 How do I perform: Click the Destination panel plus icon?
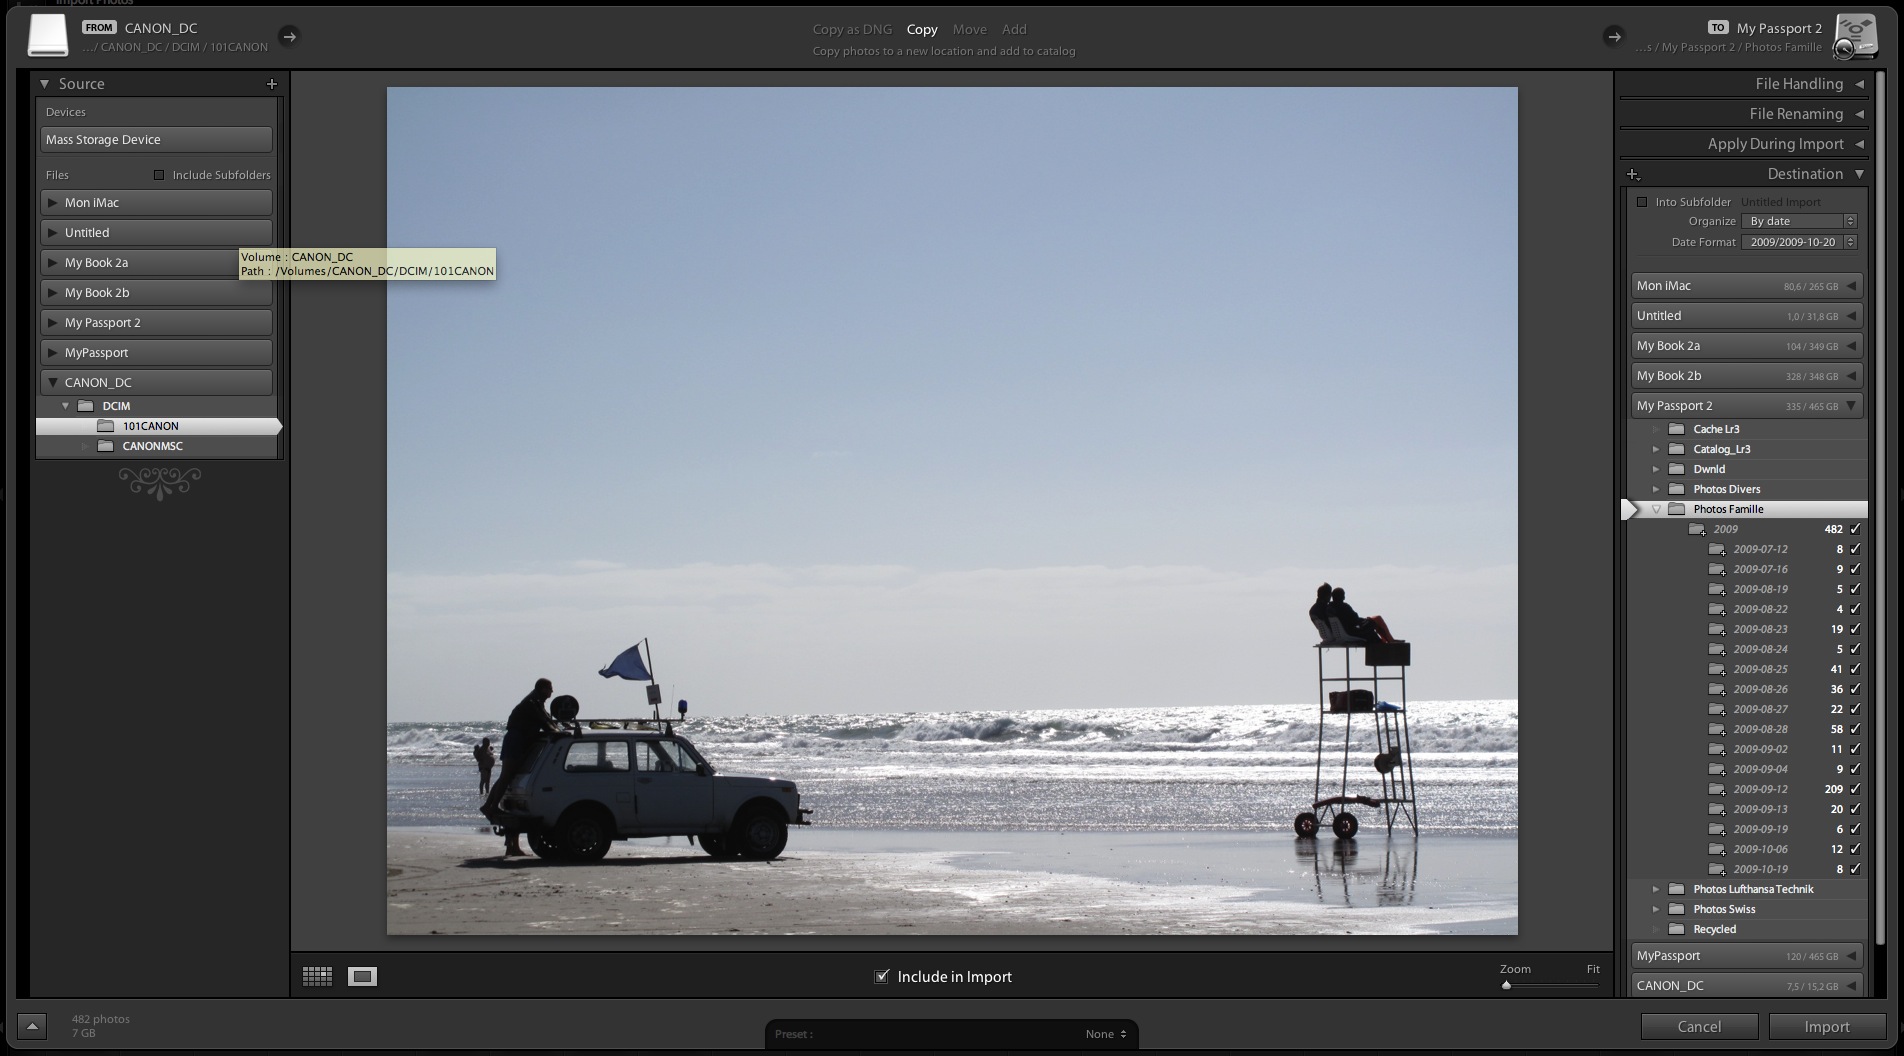(x=1633, y=174)
